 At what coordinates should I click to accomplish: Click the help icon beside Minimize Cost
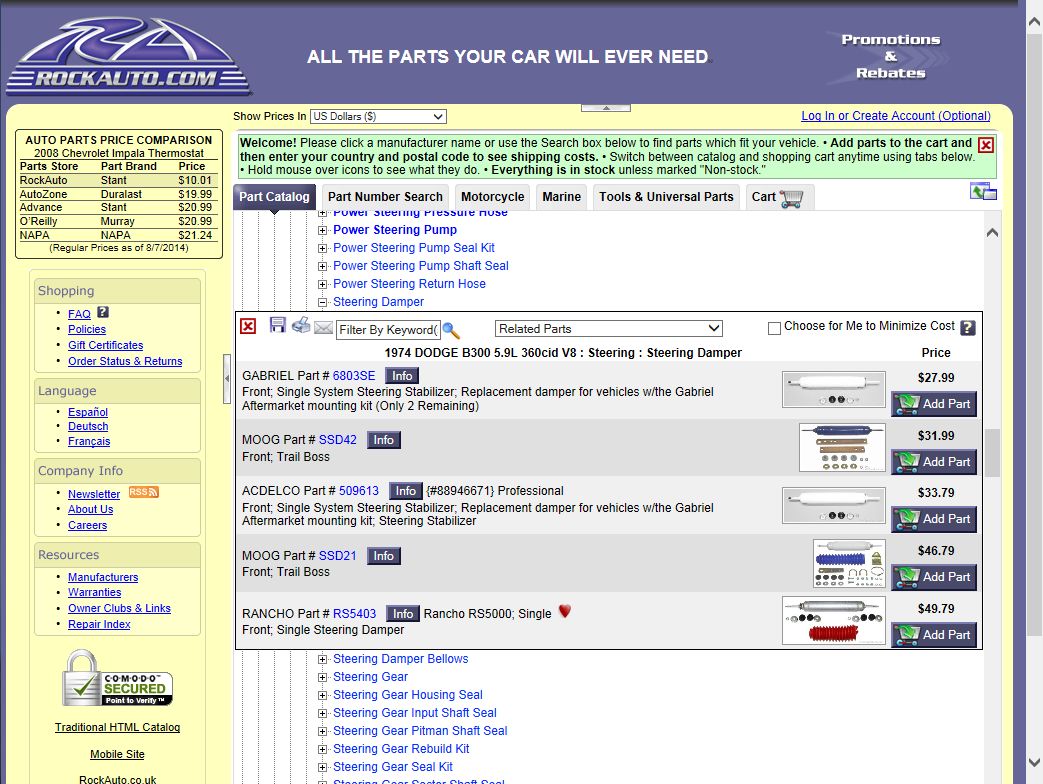(x=968, y=327)
